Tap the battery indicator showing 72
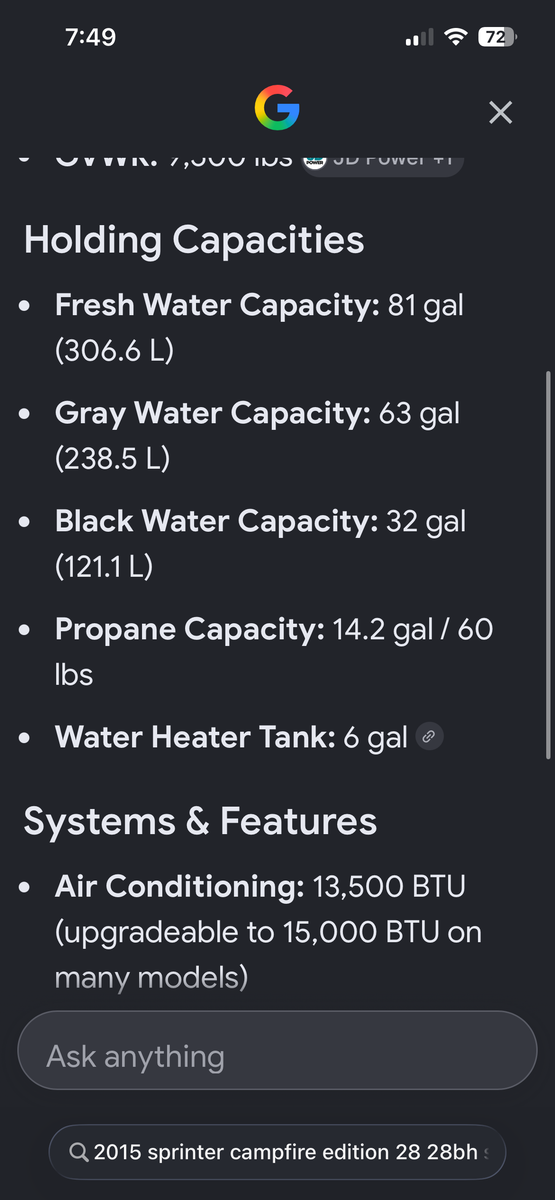Screen dimensions: 555x1200 coord(497,38)
